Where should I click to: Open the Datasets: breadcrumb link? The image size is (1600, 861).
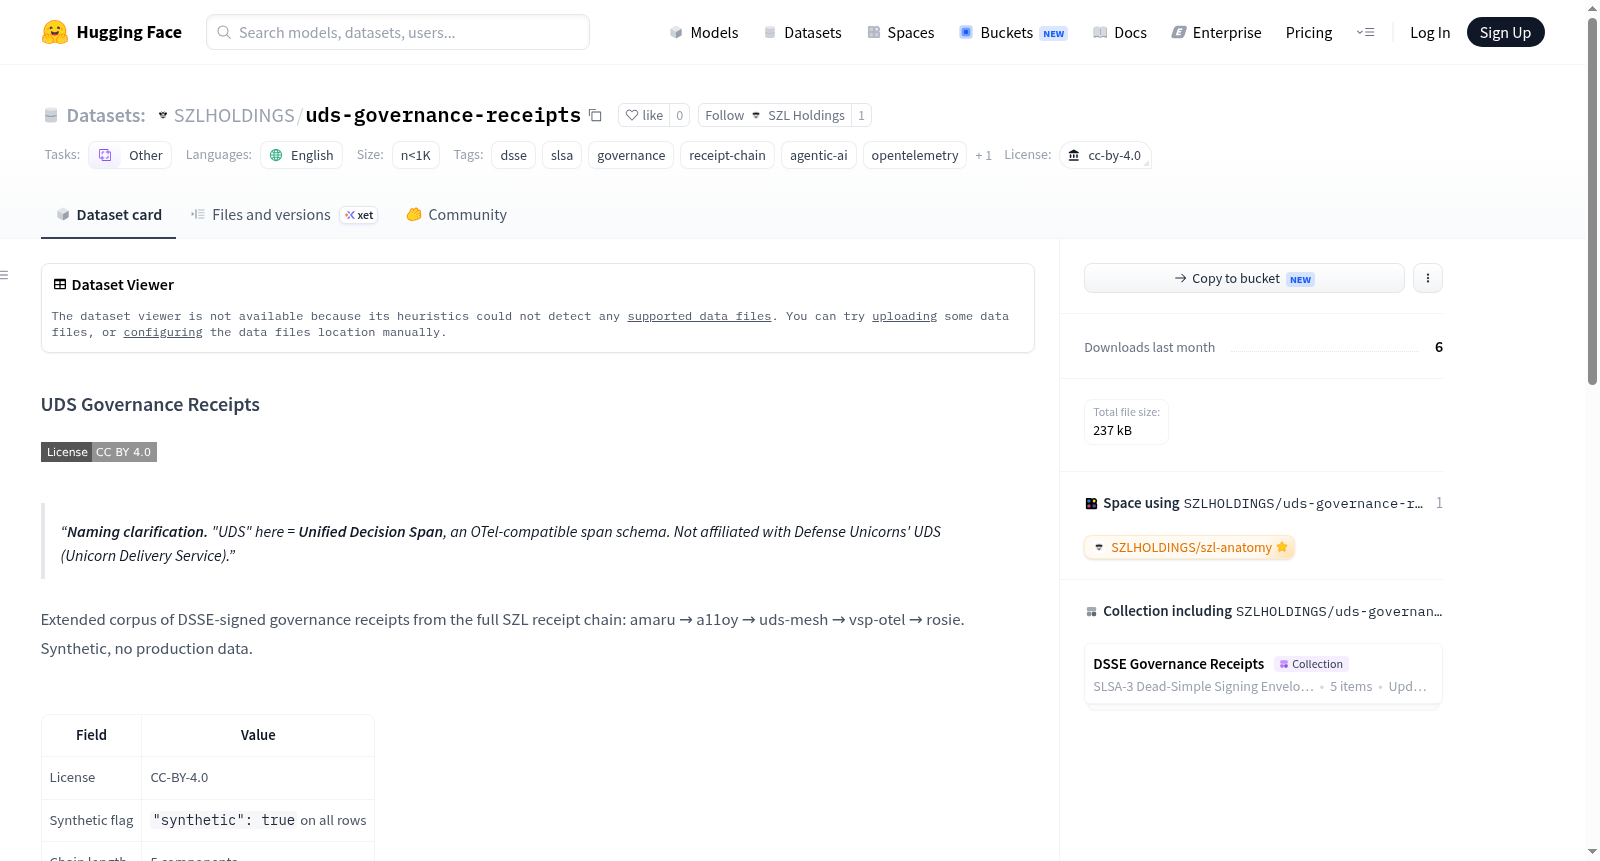coord(106,115)
